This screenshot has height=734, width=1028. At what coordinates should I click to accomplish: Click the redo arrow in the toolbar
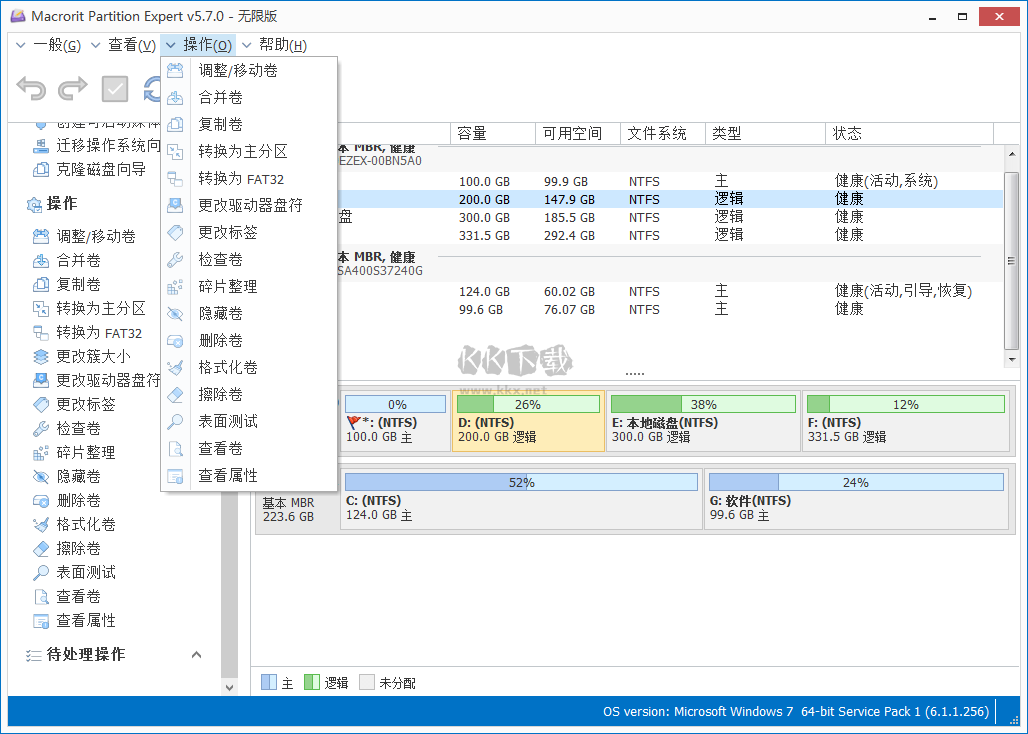tap(72, 89)
